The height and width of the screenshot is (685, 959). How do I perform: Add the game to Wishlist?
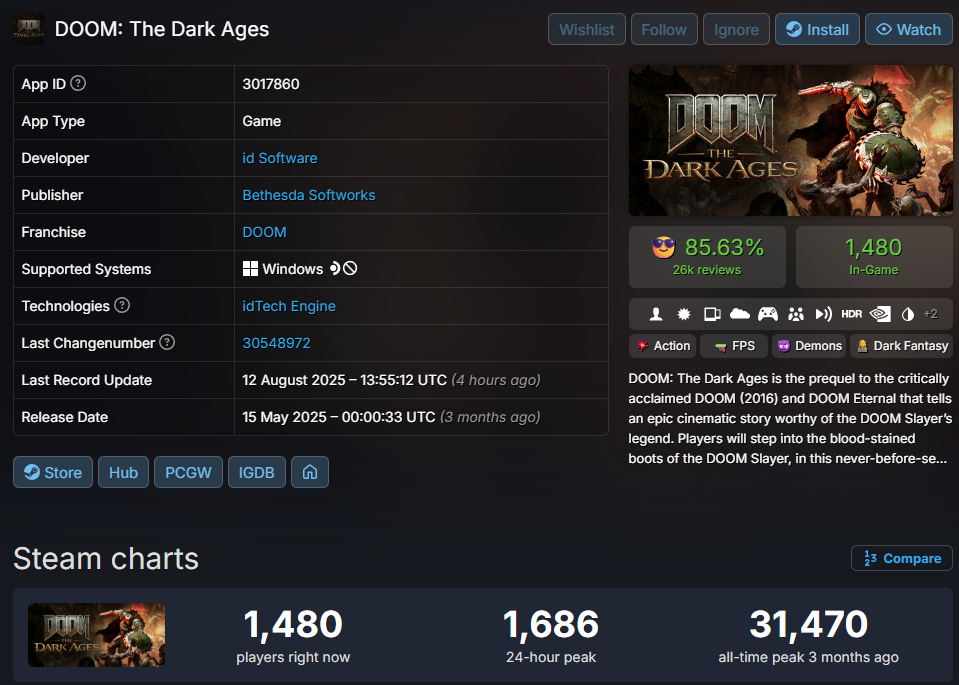(x=587, y=29)
